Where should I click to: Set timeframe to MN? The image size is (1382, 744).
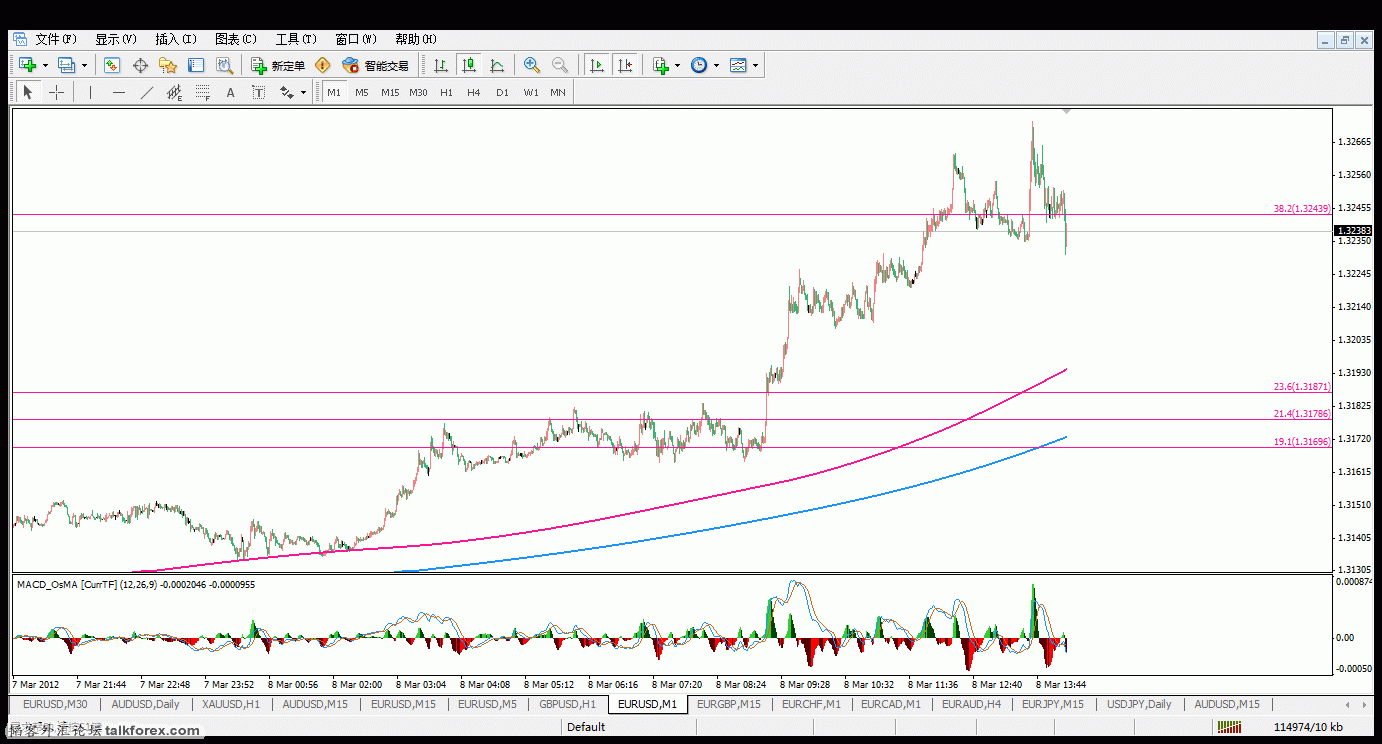(558, 92)
